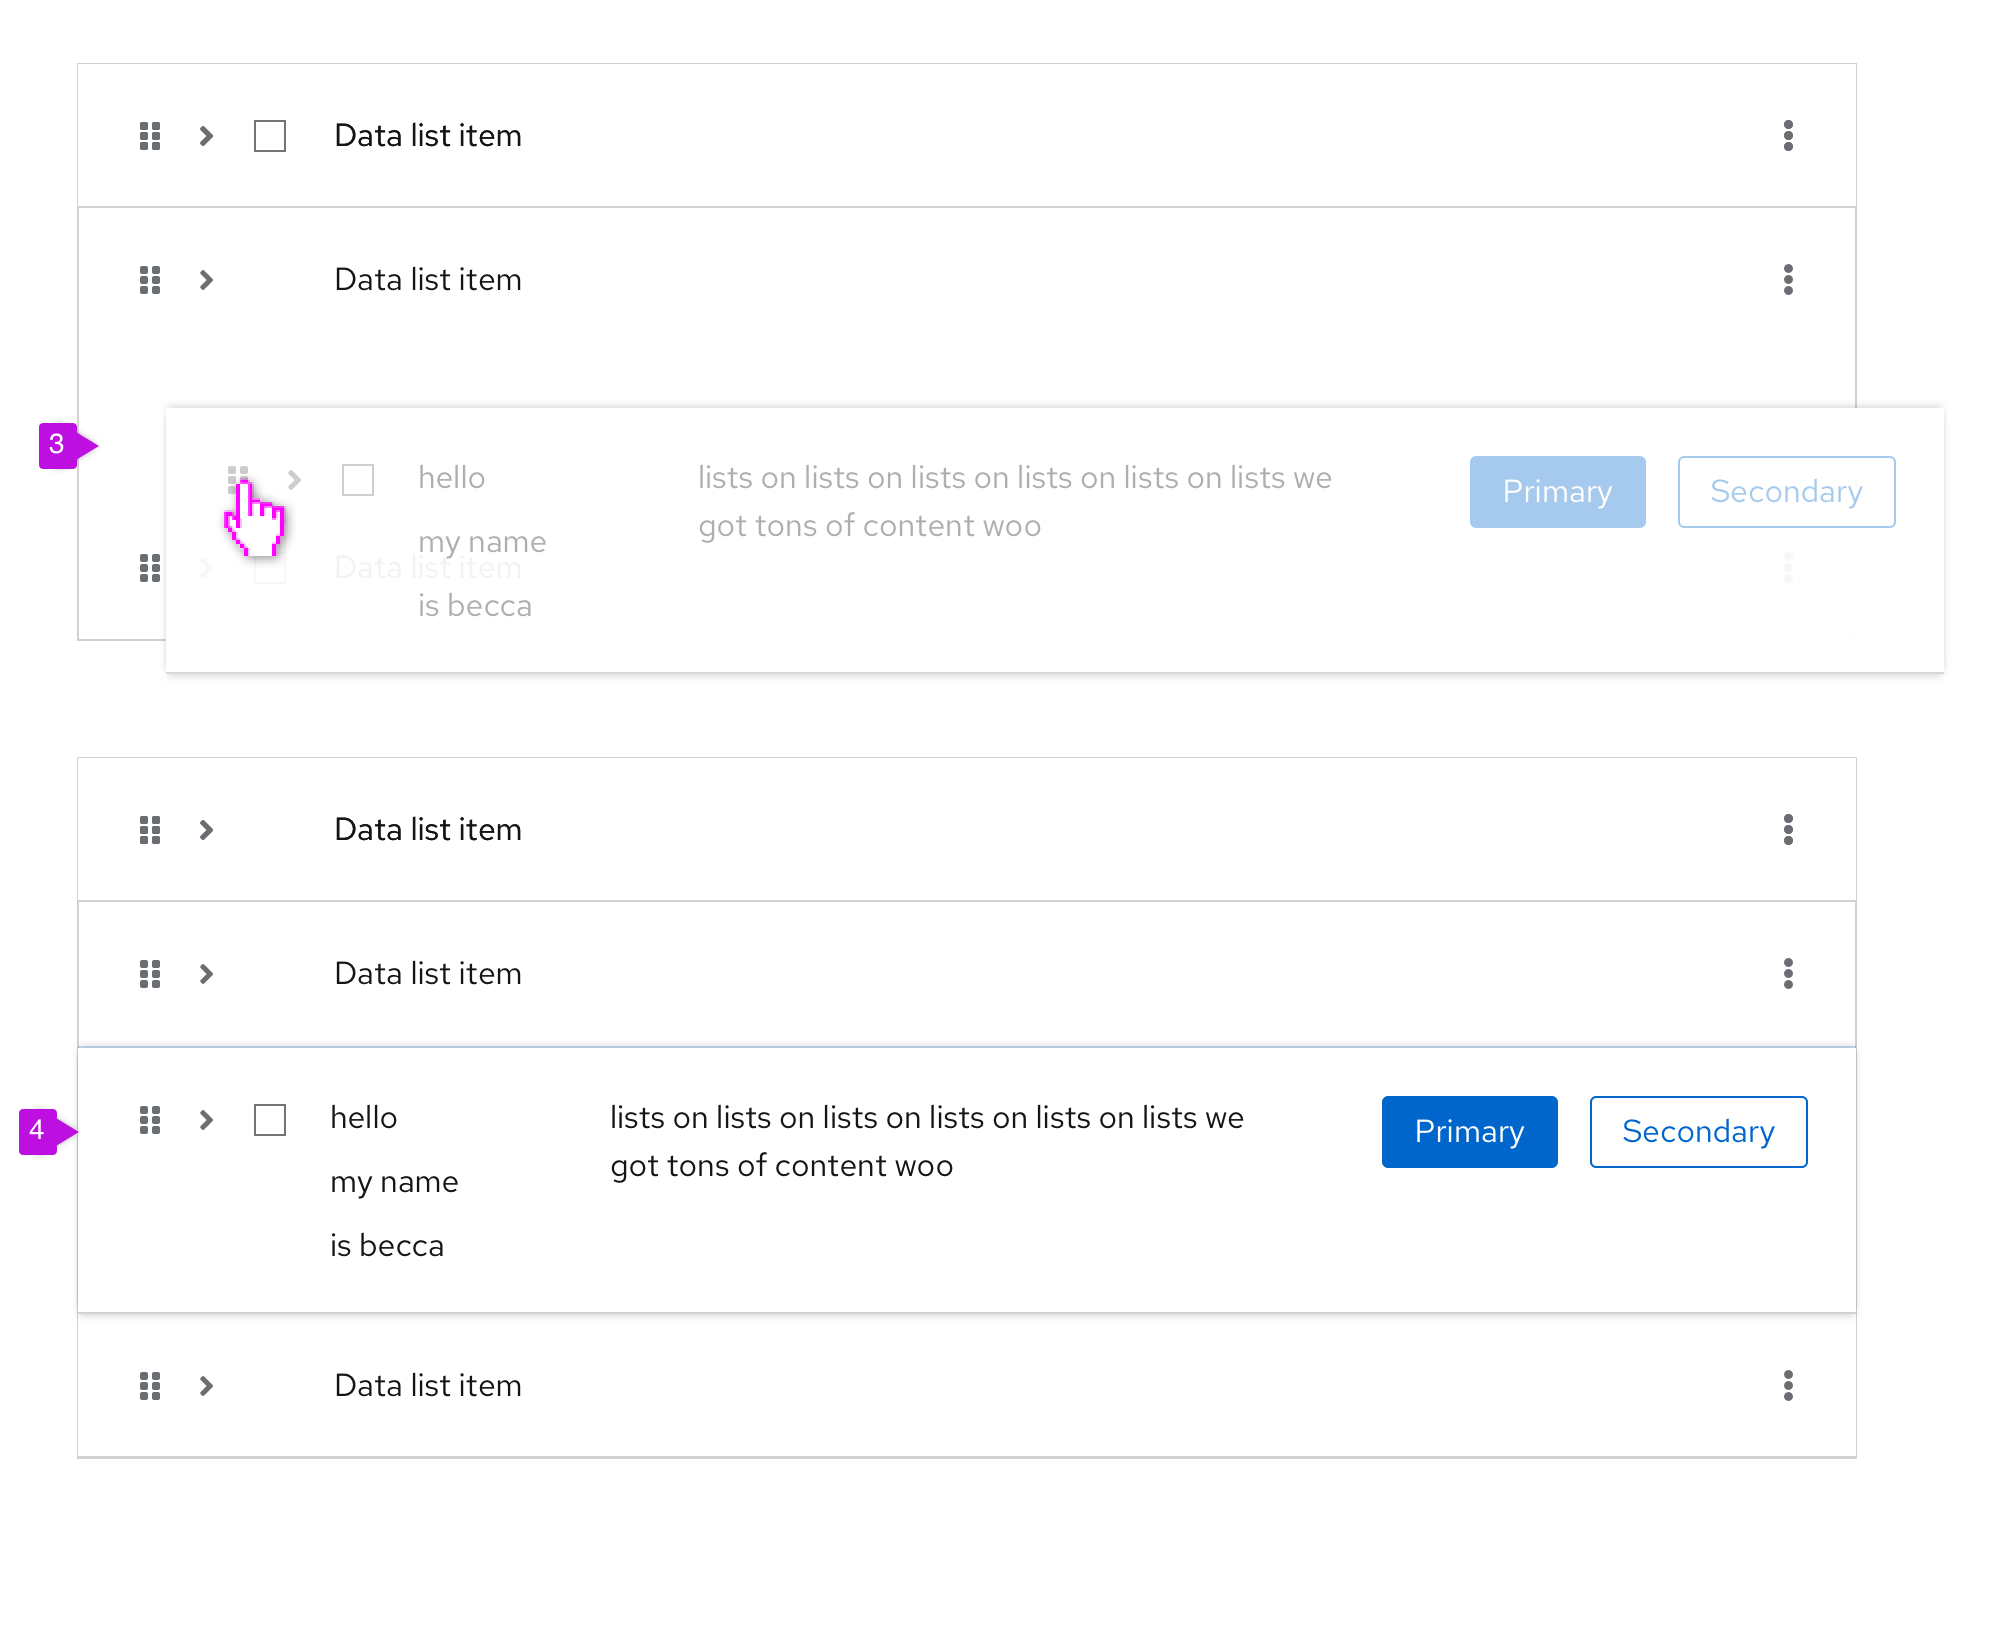This screenshot has width=2012, height=1646.
Task: Open the kebab menu of the lower list's first row
Action: pyautogui.click(x=1788, y=830)
